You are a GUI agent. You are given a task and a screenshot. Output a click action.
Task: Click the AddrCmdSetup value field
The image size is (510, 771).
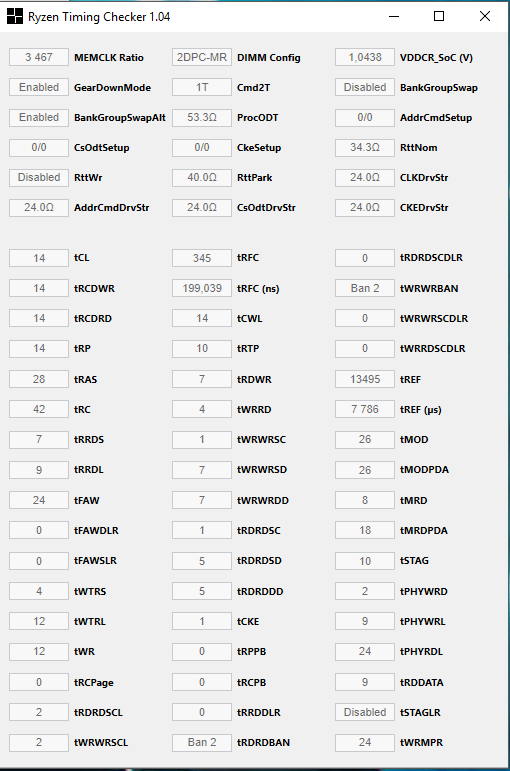coord(365,118)
